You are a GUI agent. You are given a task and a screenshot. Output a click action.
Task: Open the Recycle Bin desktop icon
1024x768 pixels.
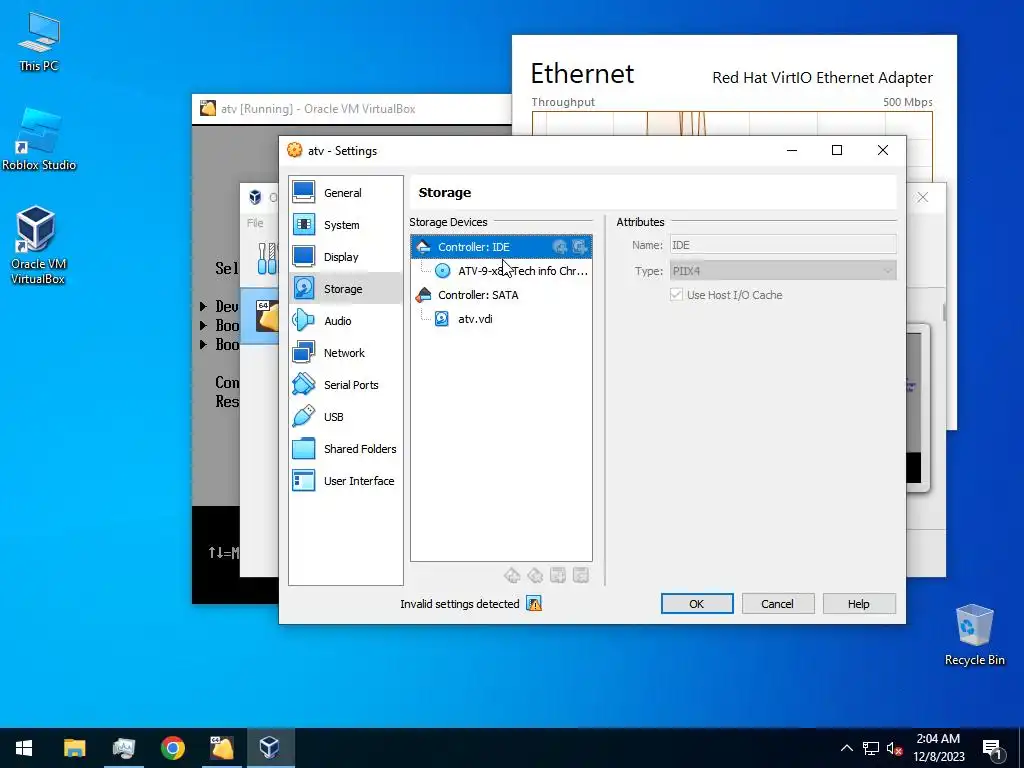click(x=974, y=635)
